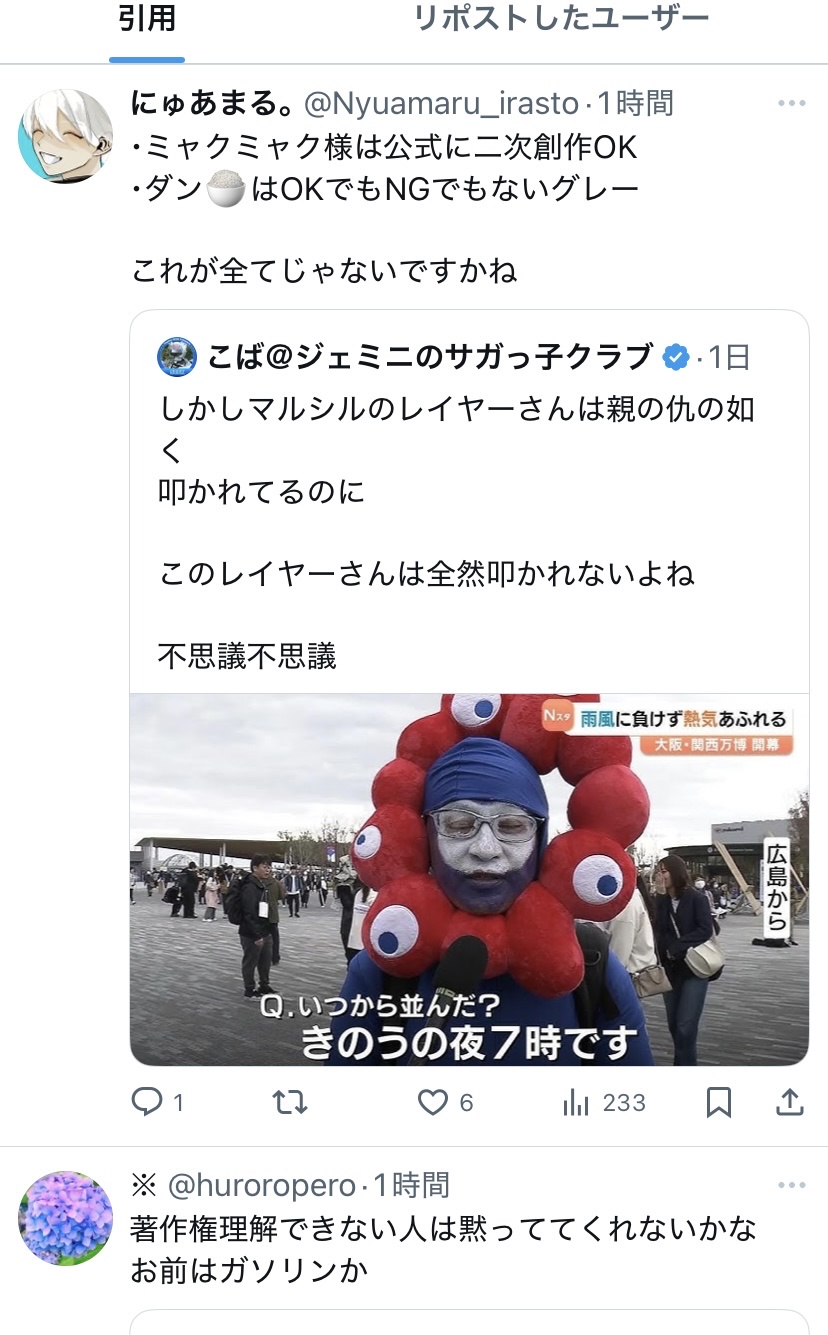Open view analytics showing 233

click(605, 1102)
